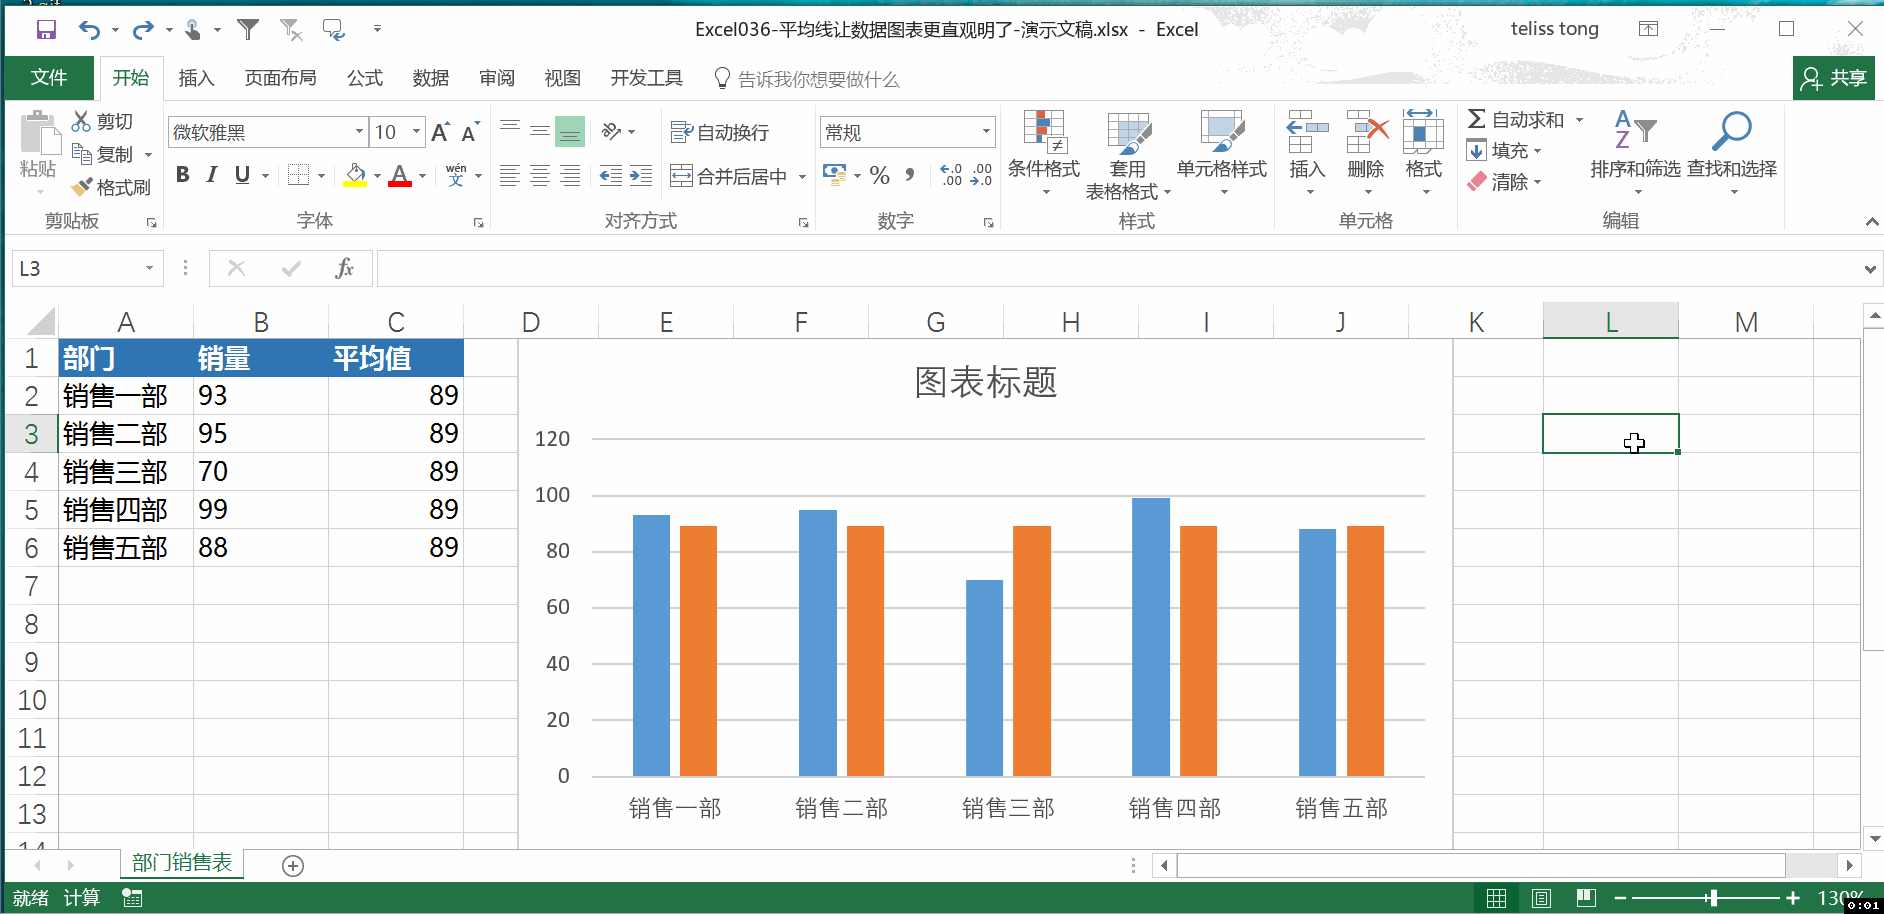This screenshot has height=914, width=1884.
Task: Apply percent style
Action: 880,176
